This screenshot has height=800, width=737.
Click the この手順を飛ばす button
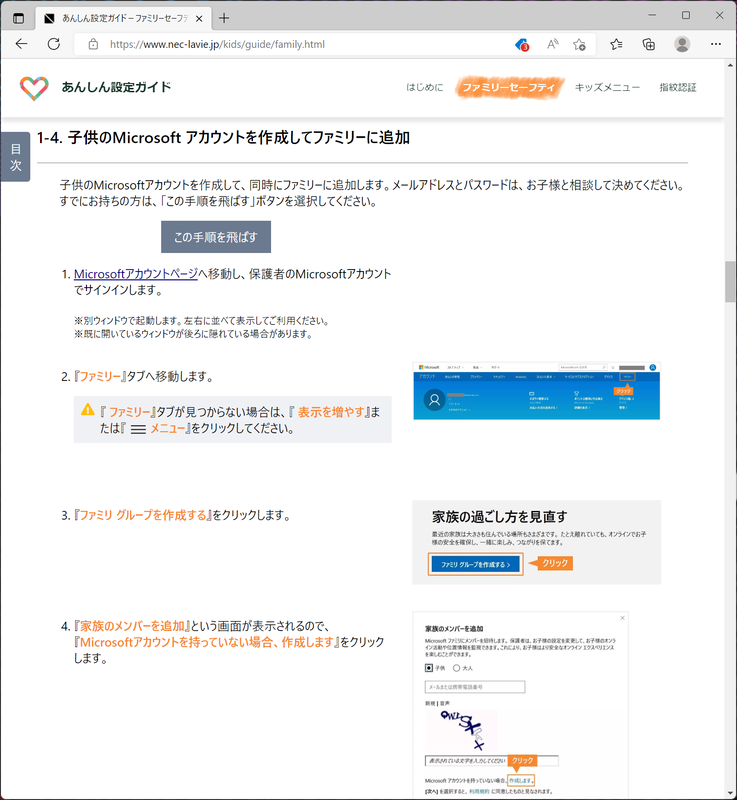click(216, 237)
